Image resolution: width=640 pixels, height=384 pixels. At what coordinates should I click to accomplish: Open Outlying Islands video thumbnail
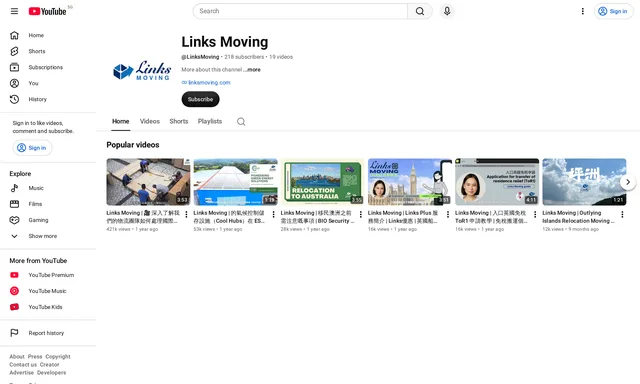point(584,182)
